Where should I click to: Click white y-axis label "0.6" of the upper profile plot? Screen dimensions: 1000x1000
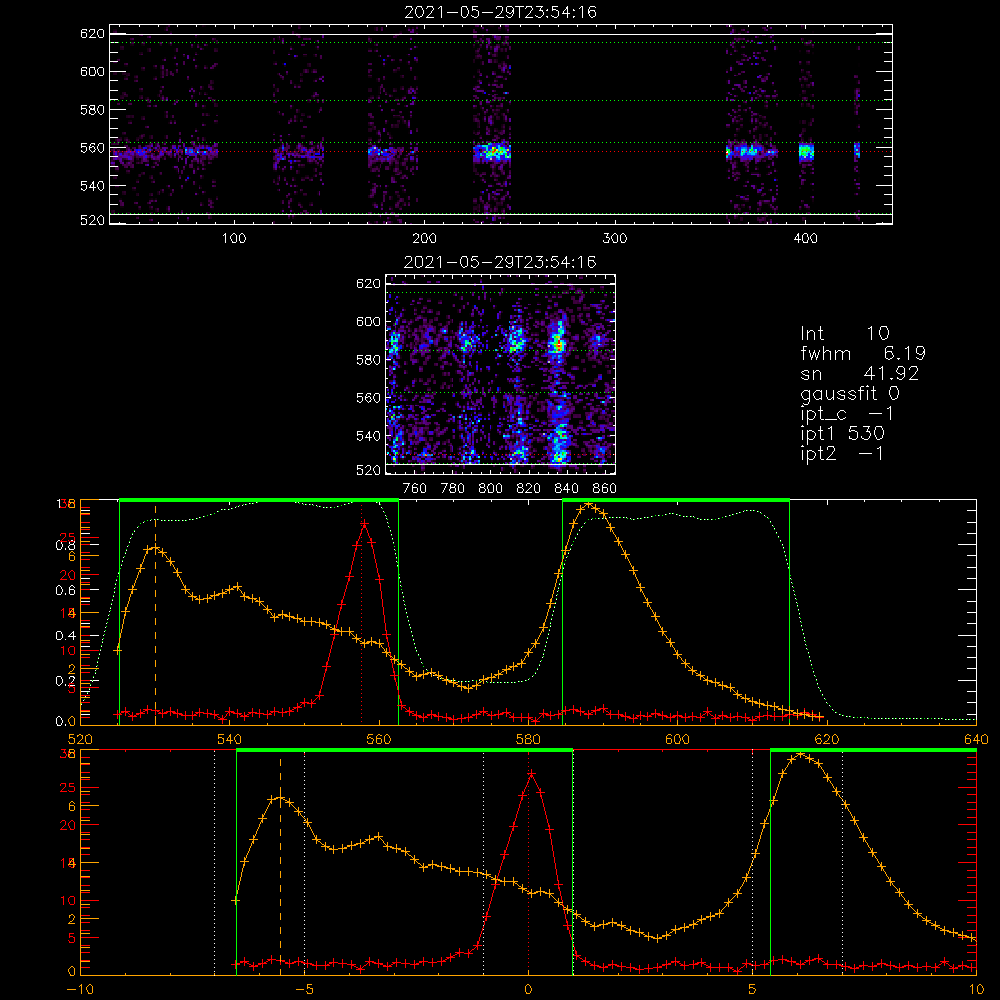point(65,590)
